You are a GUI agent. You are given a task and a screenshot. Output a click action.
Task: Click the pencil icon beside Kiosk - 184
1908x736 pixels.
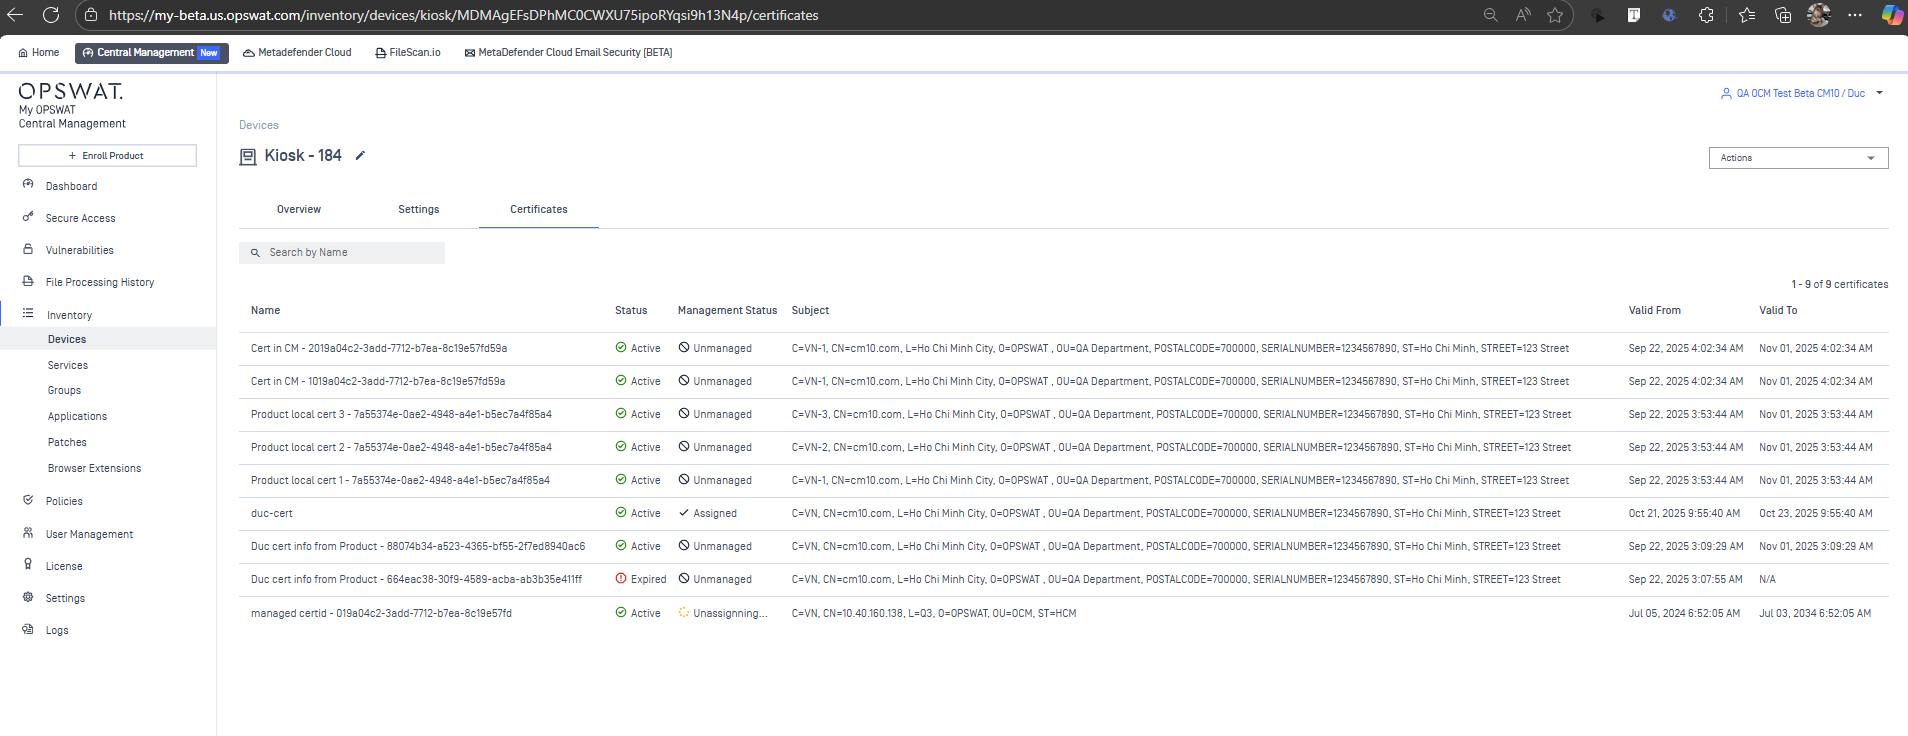tap(360, 156)
